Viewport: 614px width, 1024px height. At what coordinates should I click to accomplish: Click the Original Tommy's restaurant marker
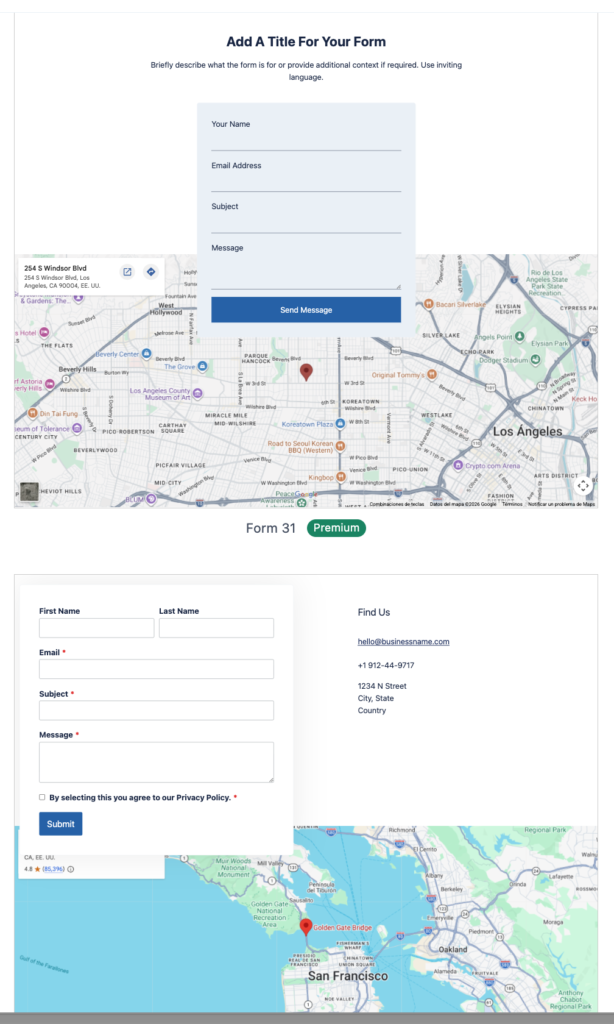pos(431,375)
